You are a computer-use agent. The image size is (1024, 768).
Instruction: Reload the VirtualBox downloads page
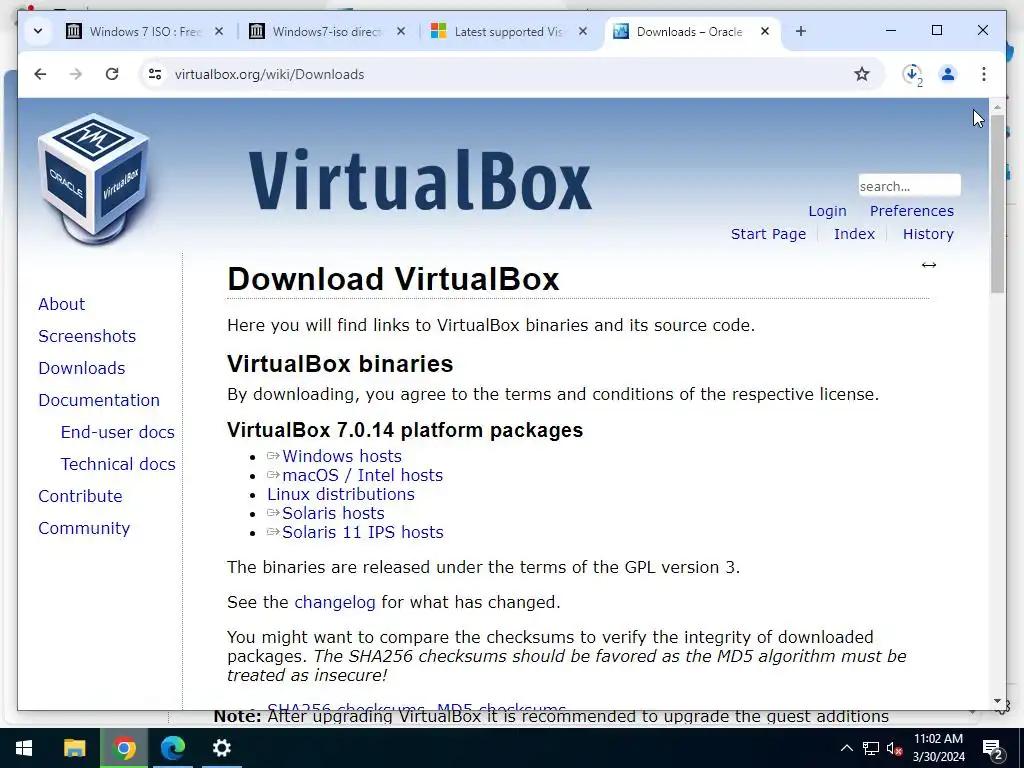pyautogui.click(x=112, y=74)
